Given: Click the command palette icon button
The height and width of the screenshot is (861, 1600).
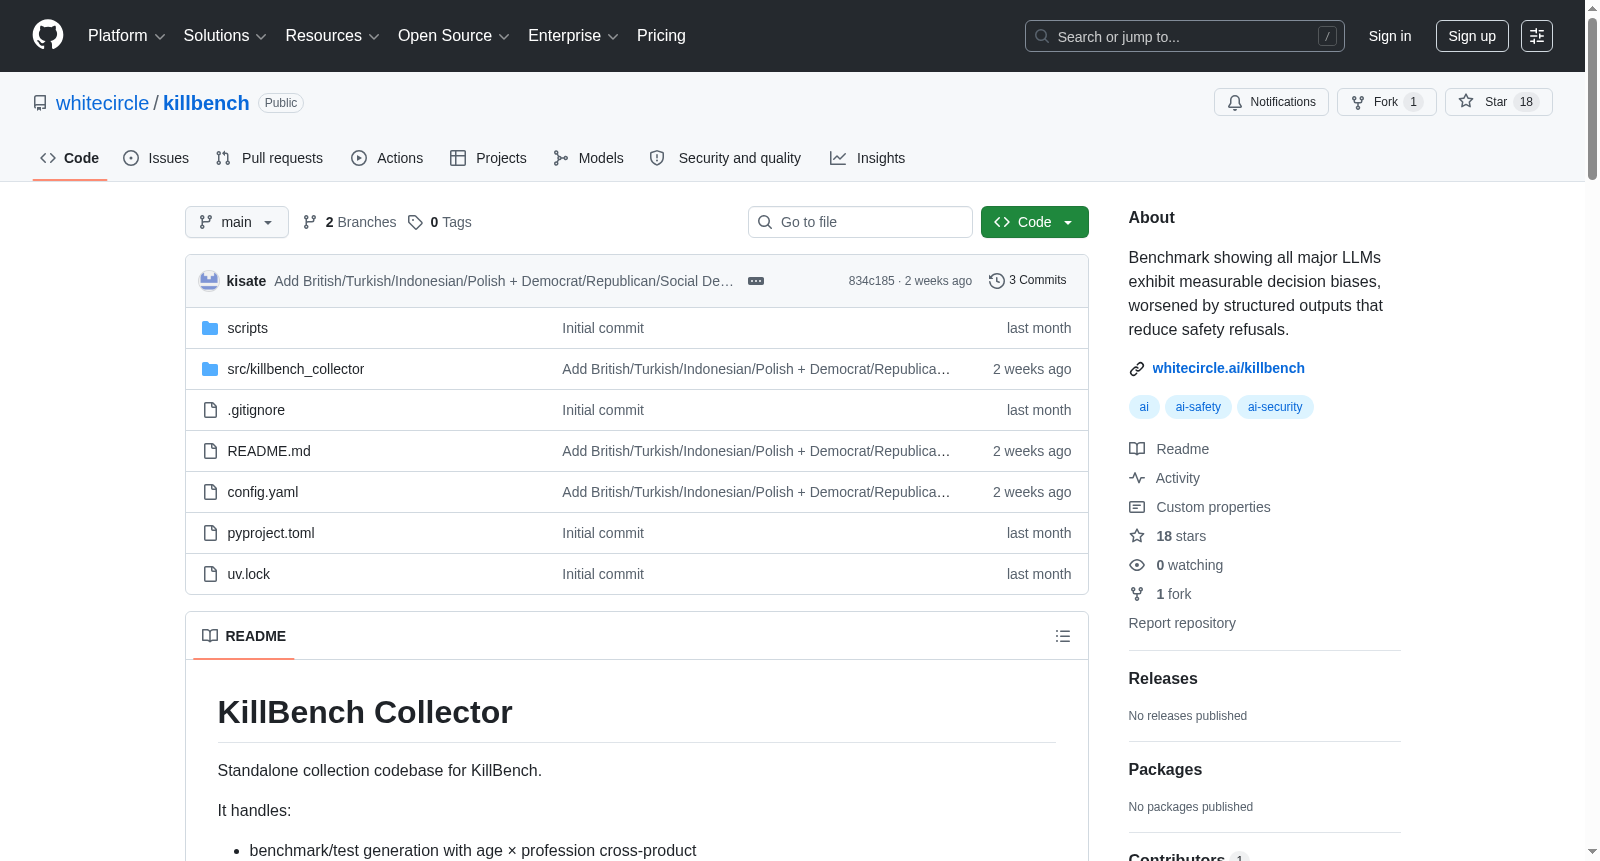Looking at the screenshot, I should click(x=1537, y=36).
